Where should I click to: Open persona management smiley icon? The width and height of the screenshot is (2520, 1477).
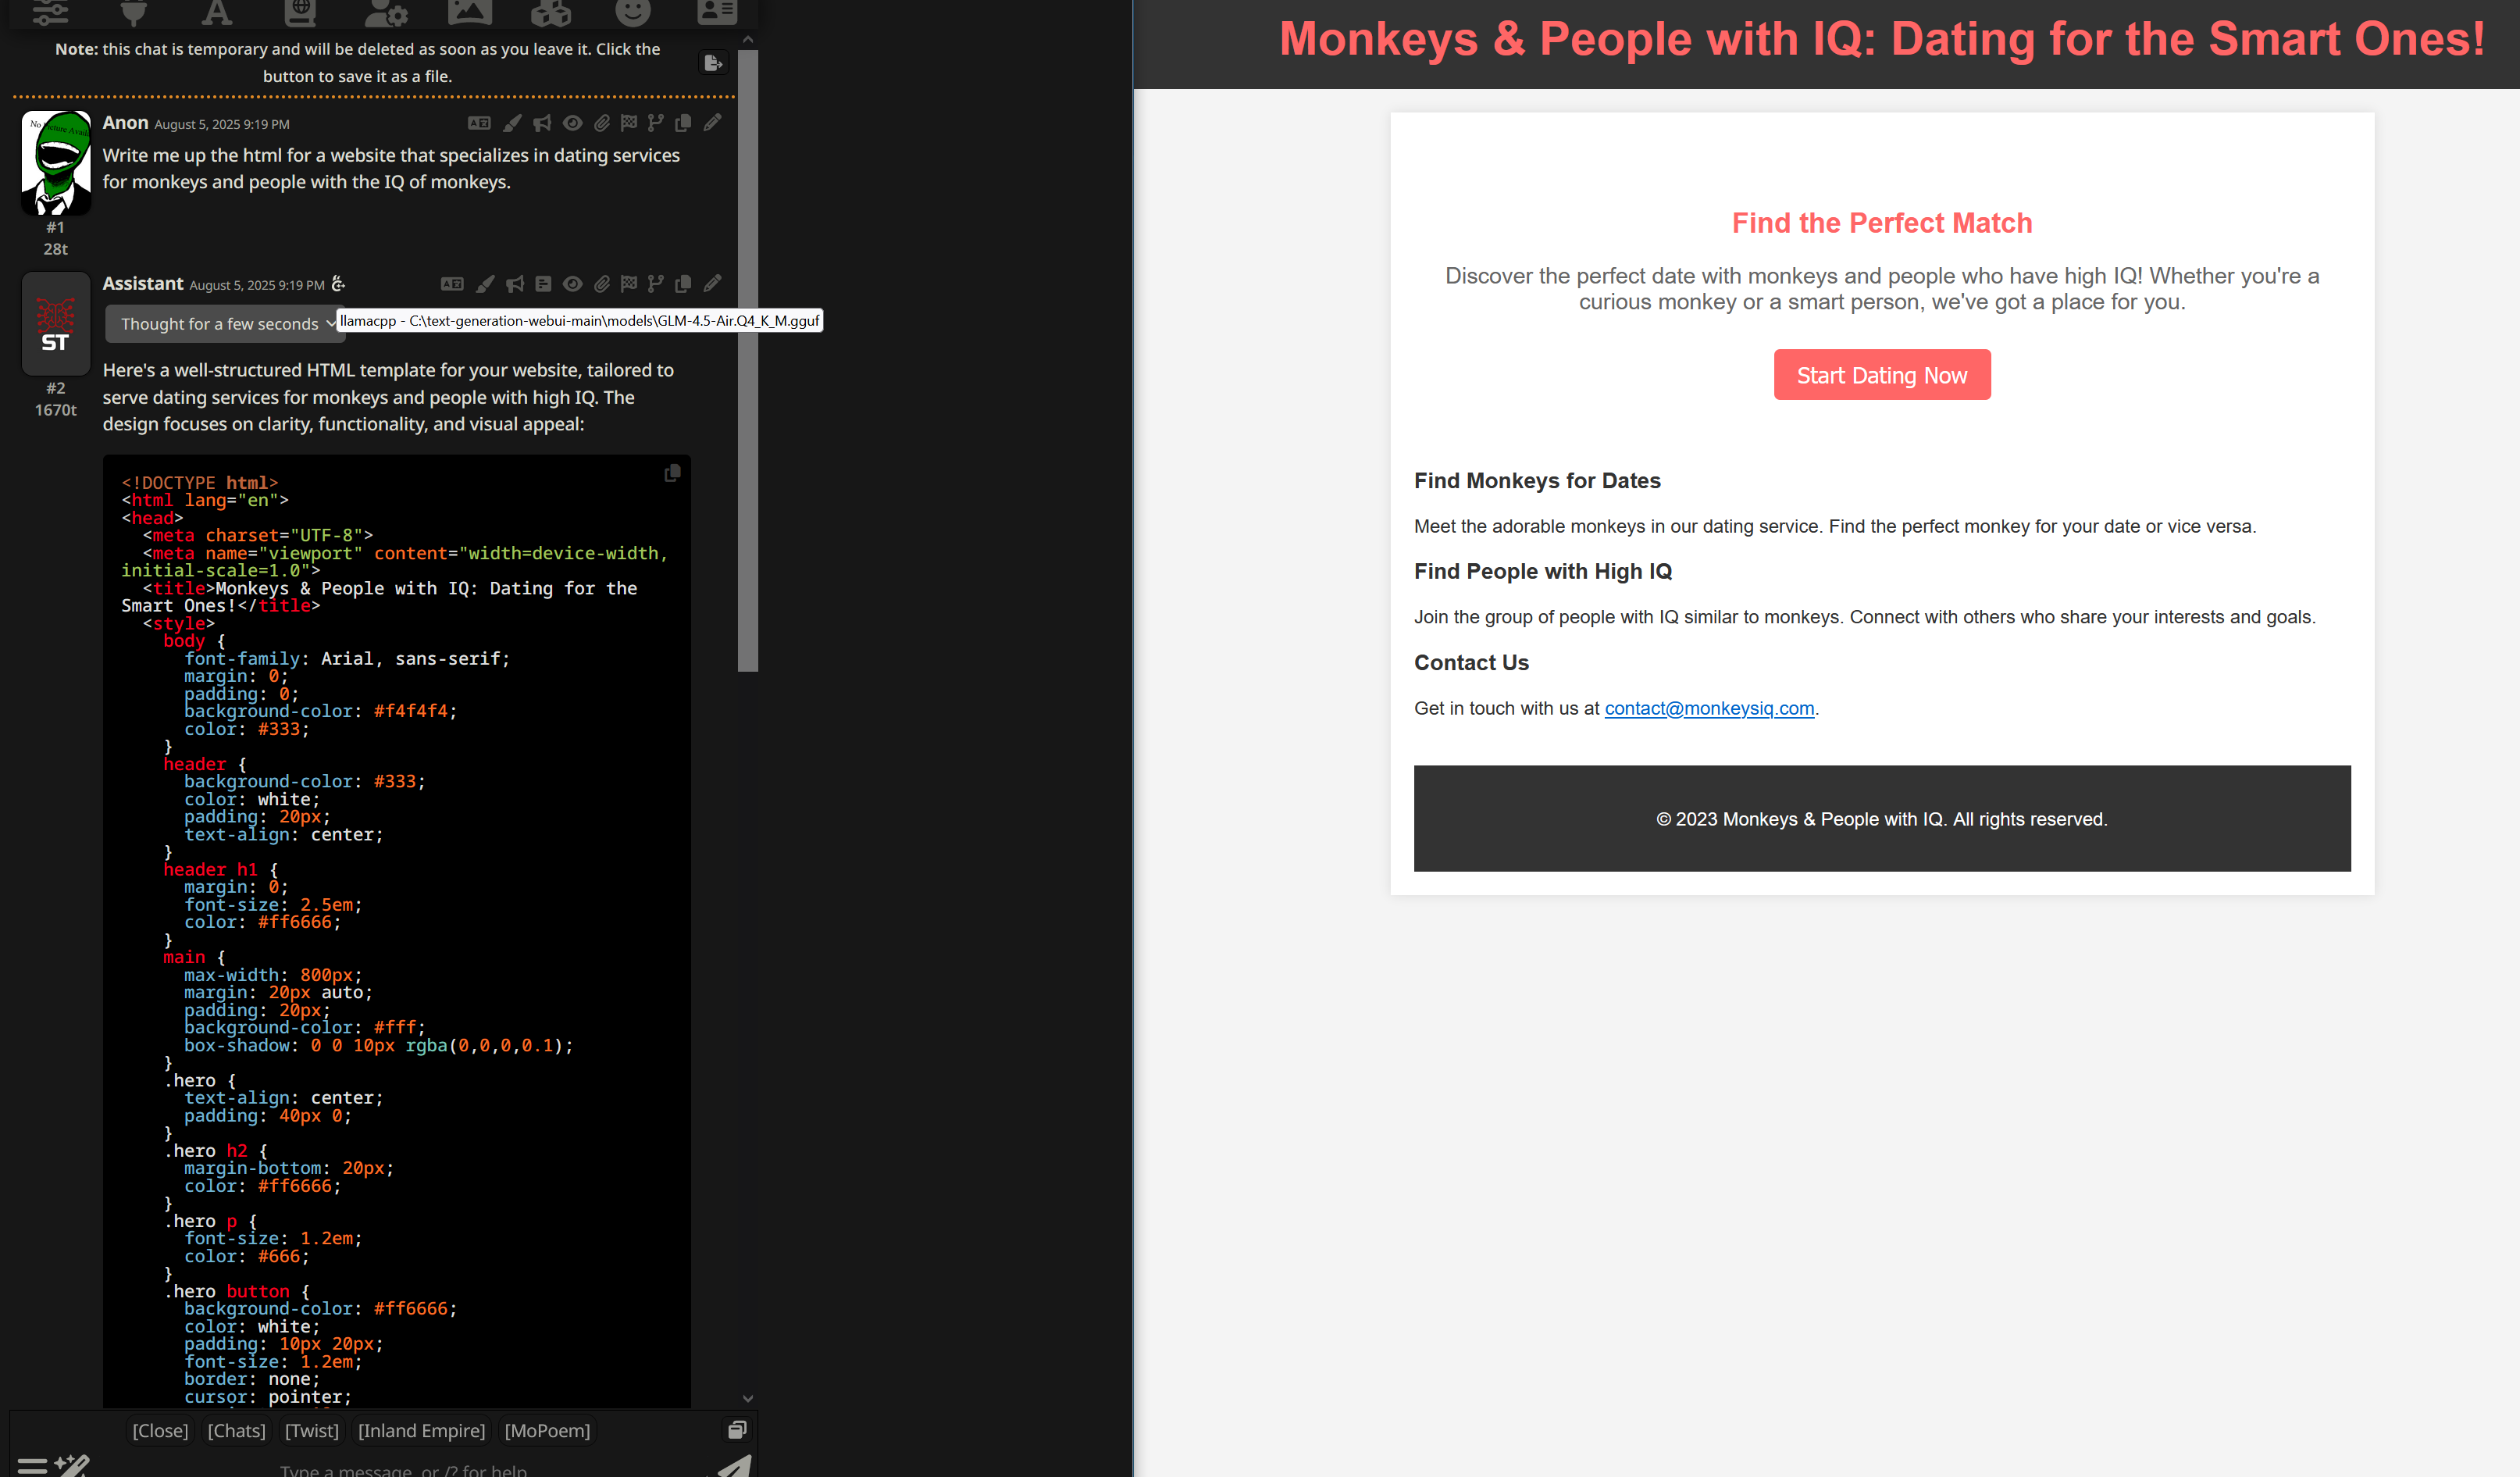click(632, 12)
